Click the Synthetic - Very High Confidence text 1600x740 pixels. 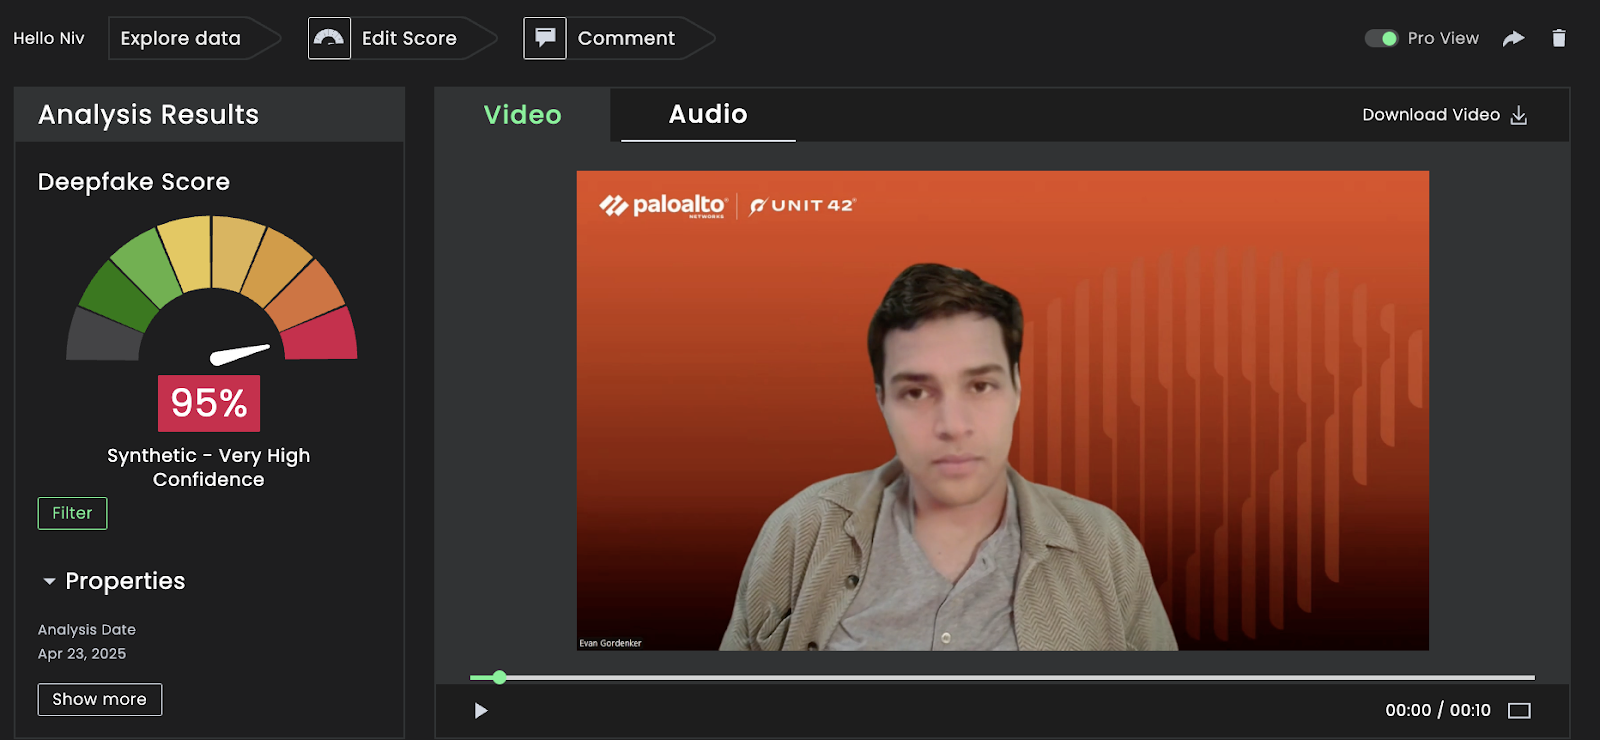tap(209, 467)
